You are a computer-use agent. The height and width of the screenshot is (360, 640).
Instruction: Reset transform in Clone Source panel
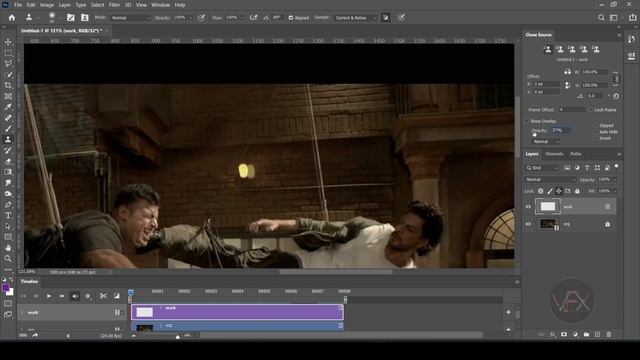tap(616, 96)
